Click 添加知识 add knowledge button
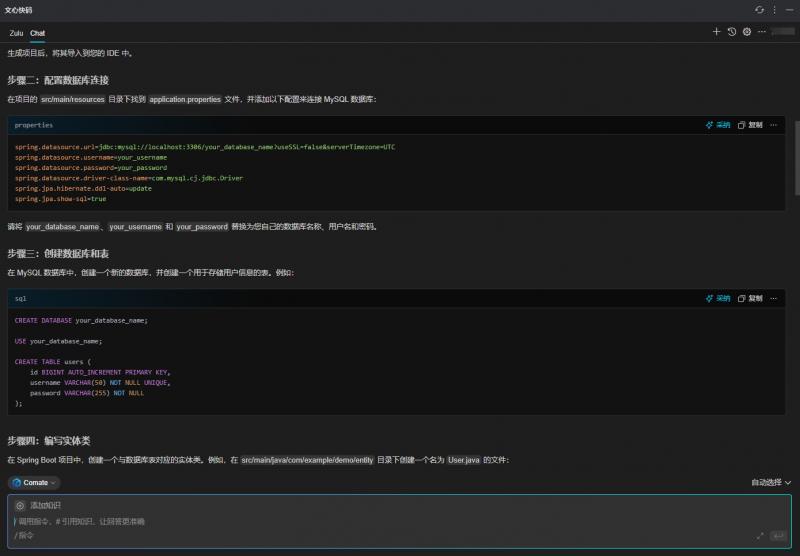 pos(38,506)
